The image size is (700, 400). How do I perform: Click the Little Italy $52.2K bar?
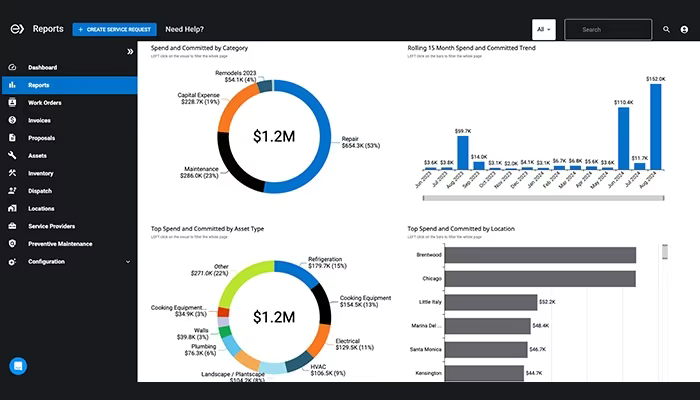(x=491, y=302)
